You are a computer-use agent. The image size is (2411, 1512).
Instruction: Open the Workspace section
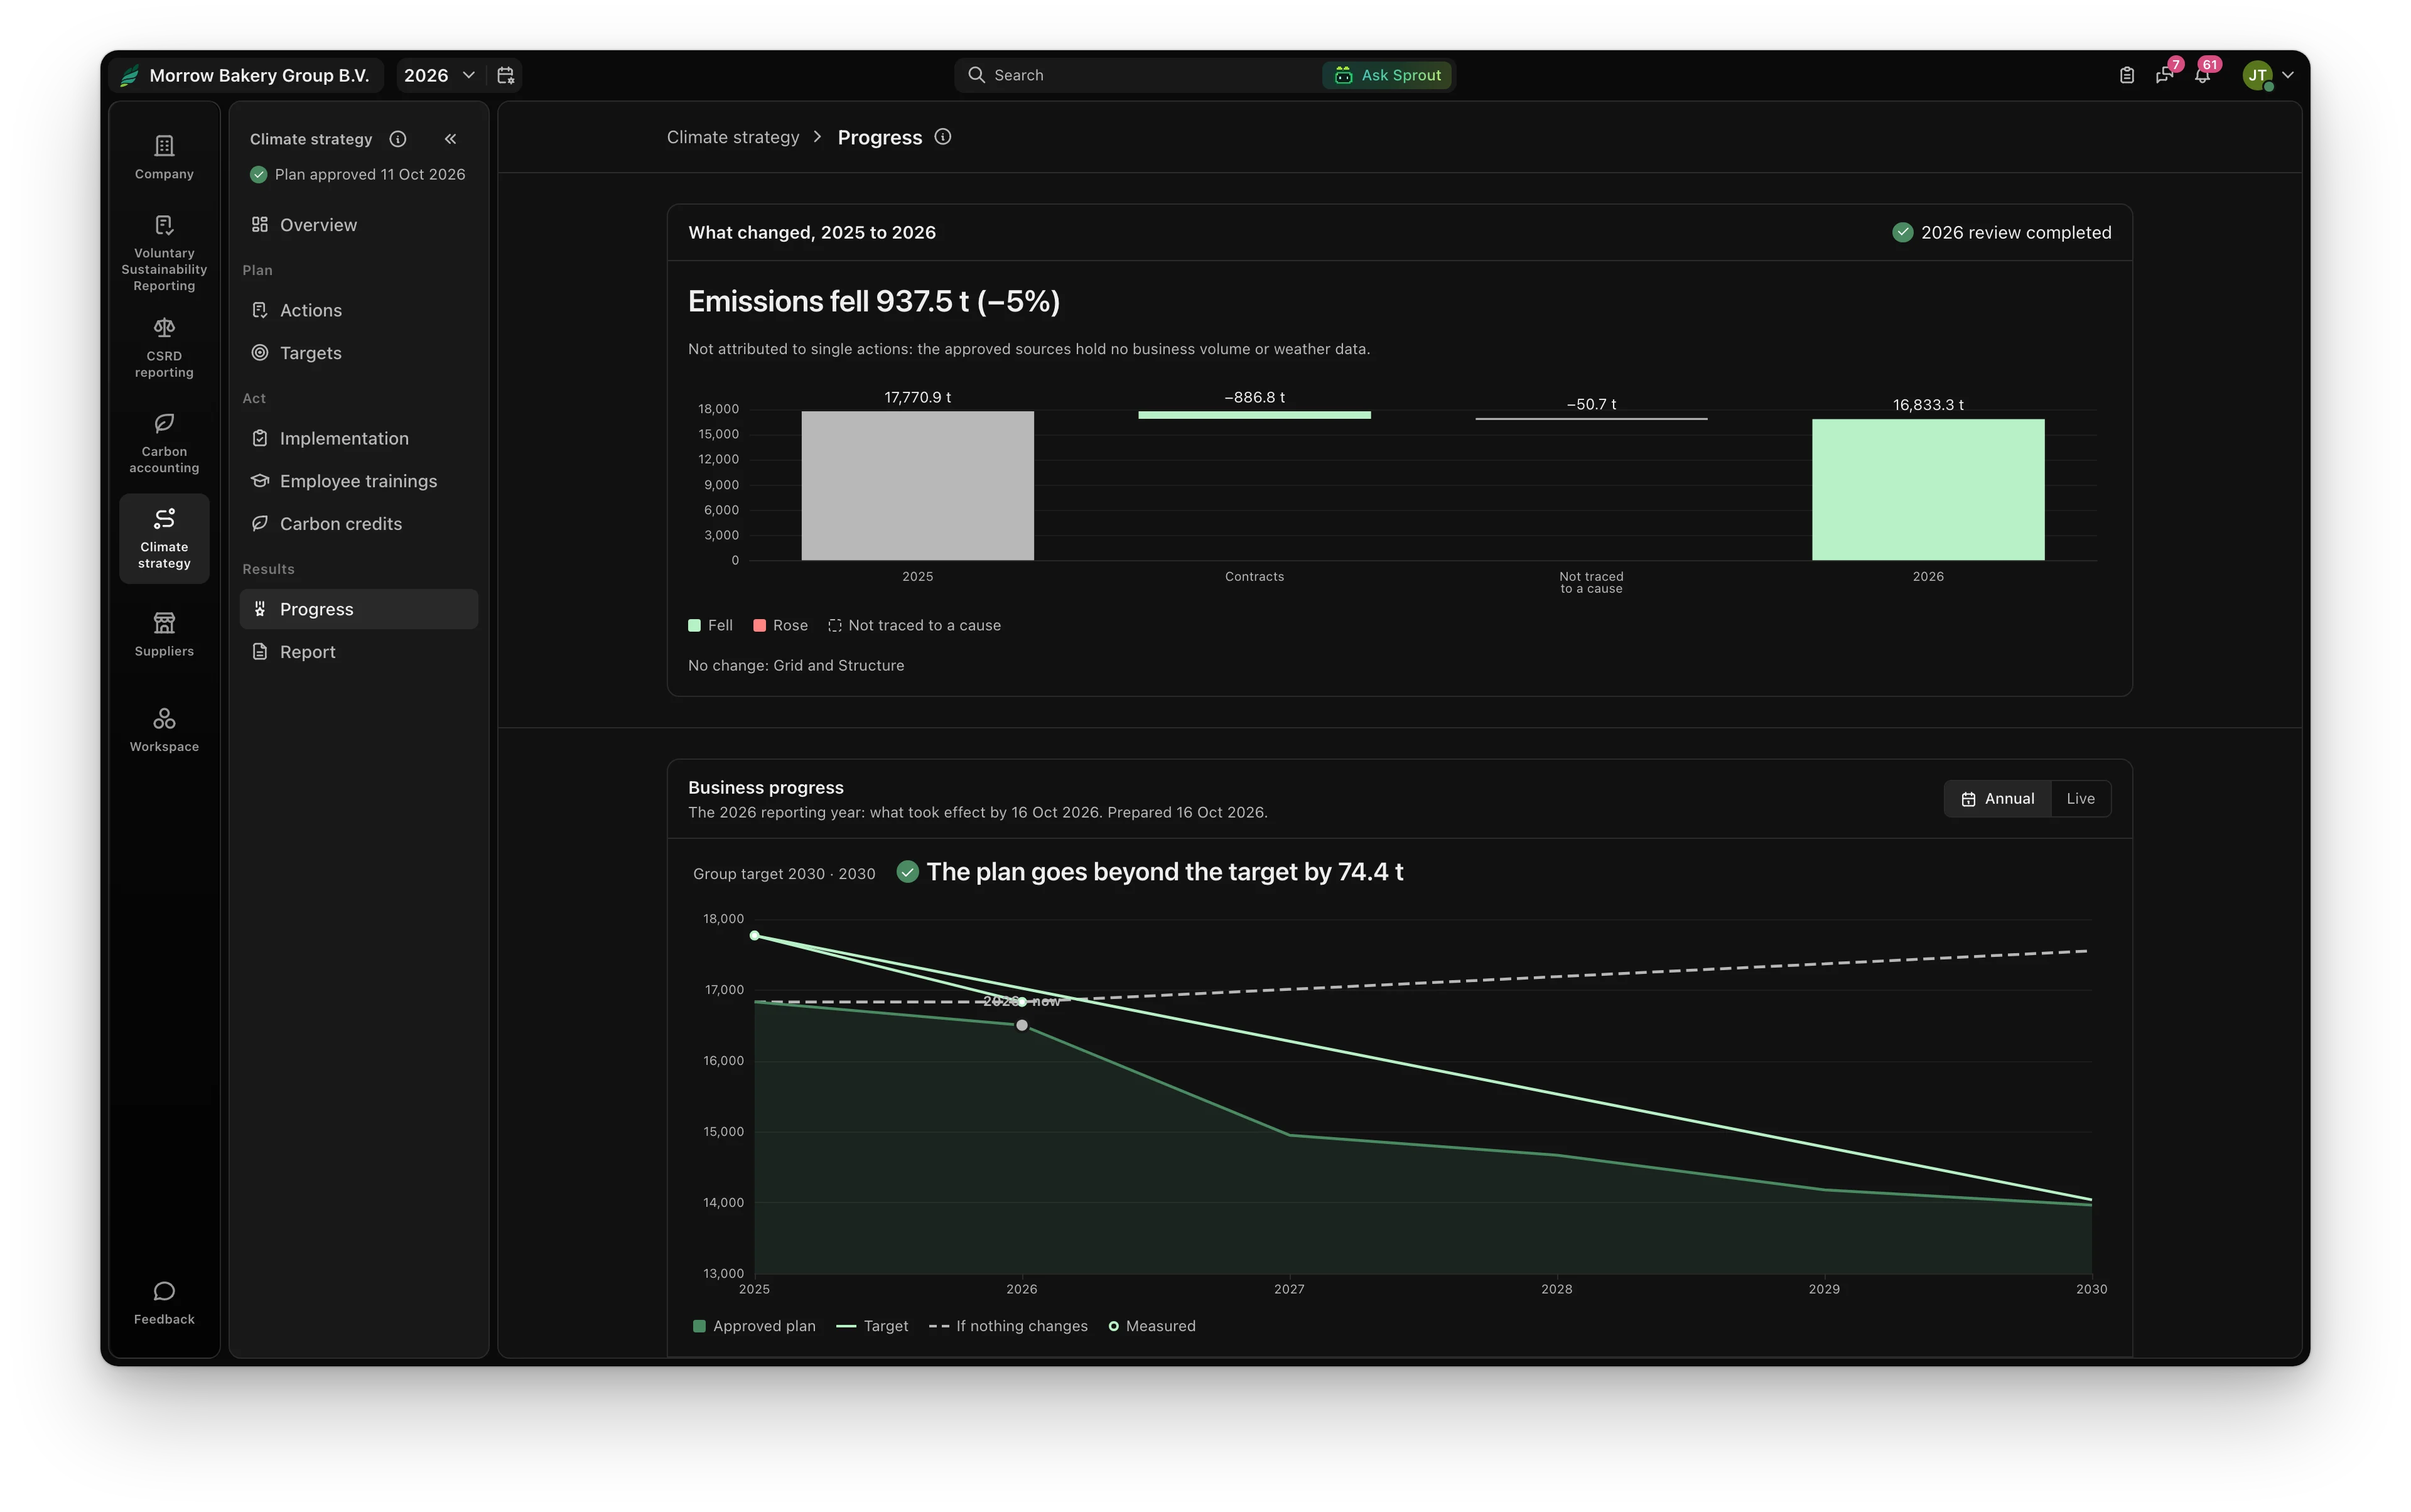click(x=164, y=731)
